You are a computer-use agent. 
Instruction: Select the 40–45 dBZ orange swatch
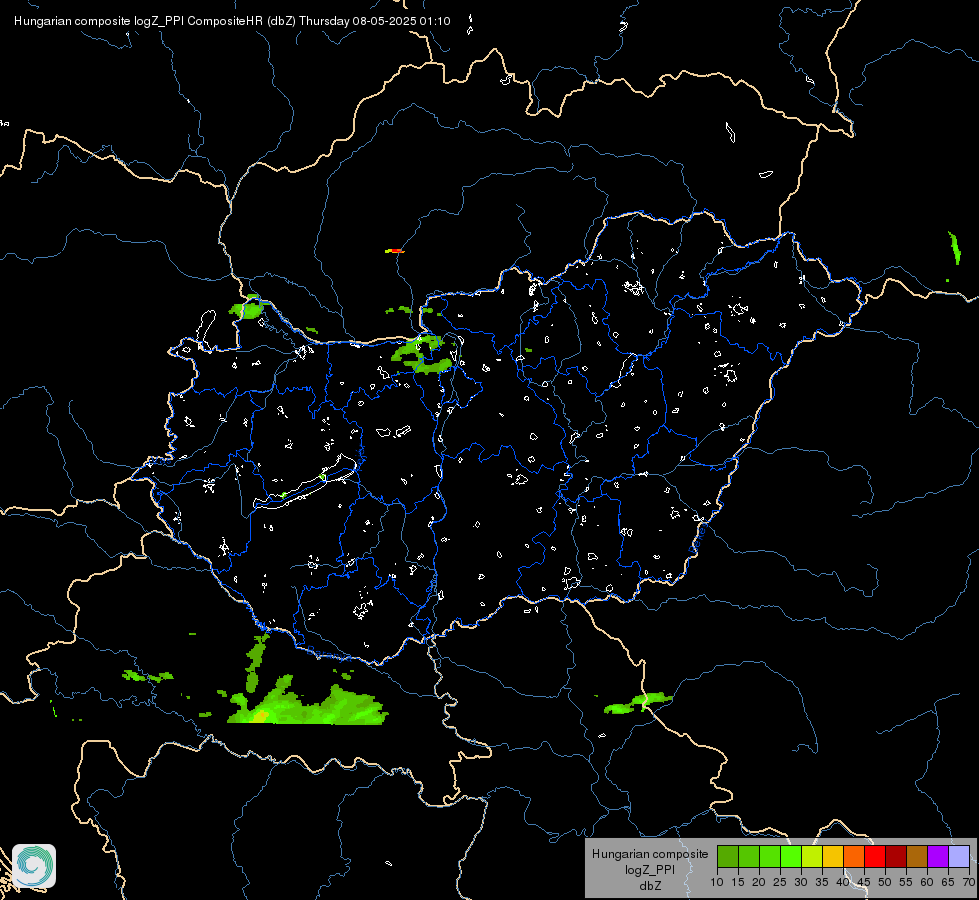click(854, 856)
